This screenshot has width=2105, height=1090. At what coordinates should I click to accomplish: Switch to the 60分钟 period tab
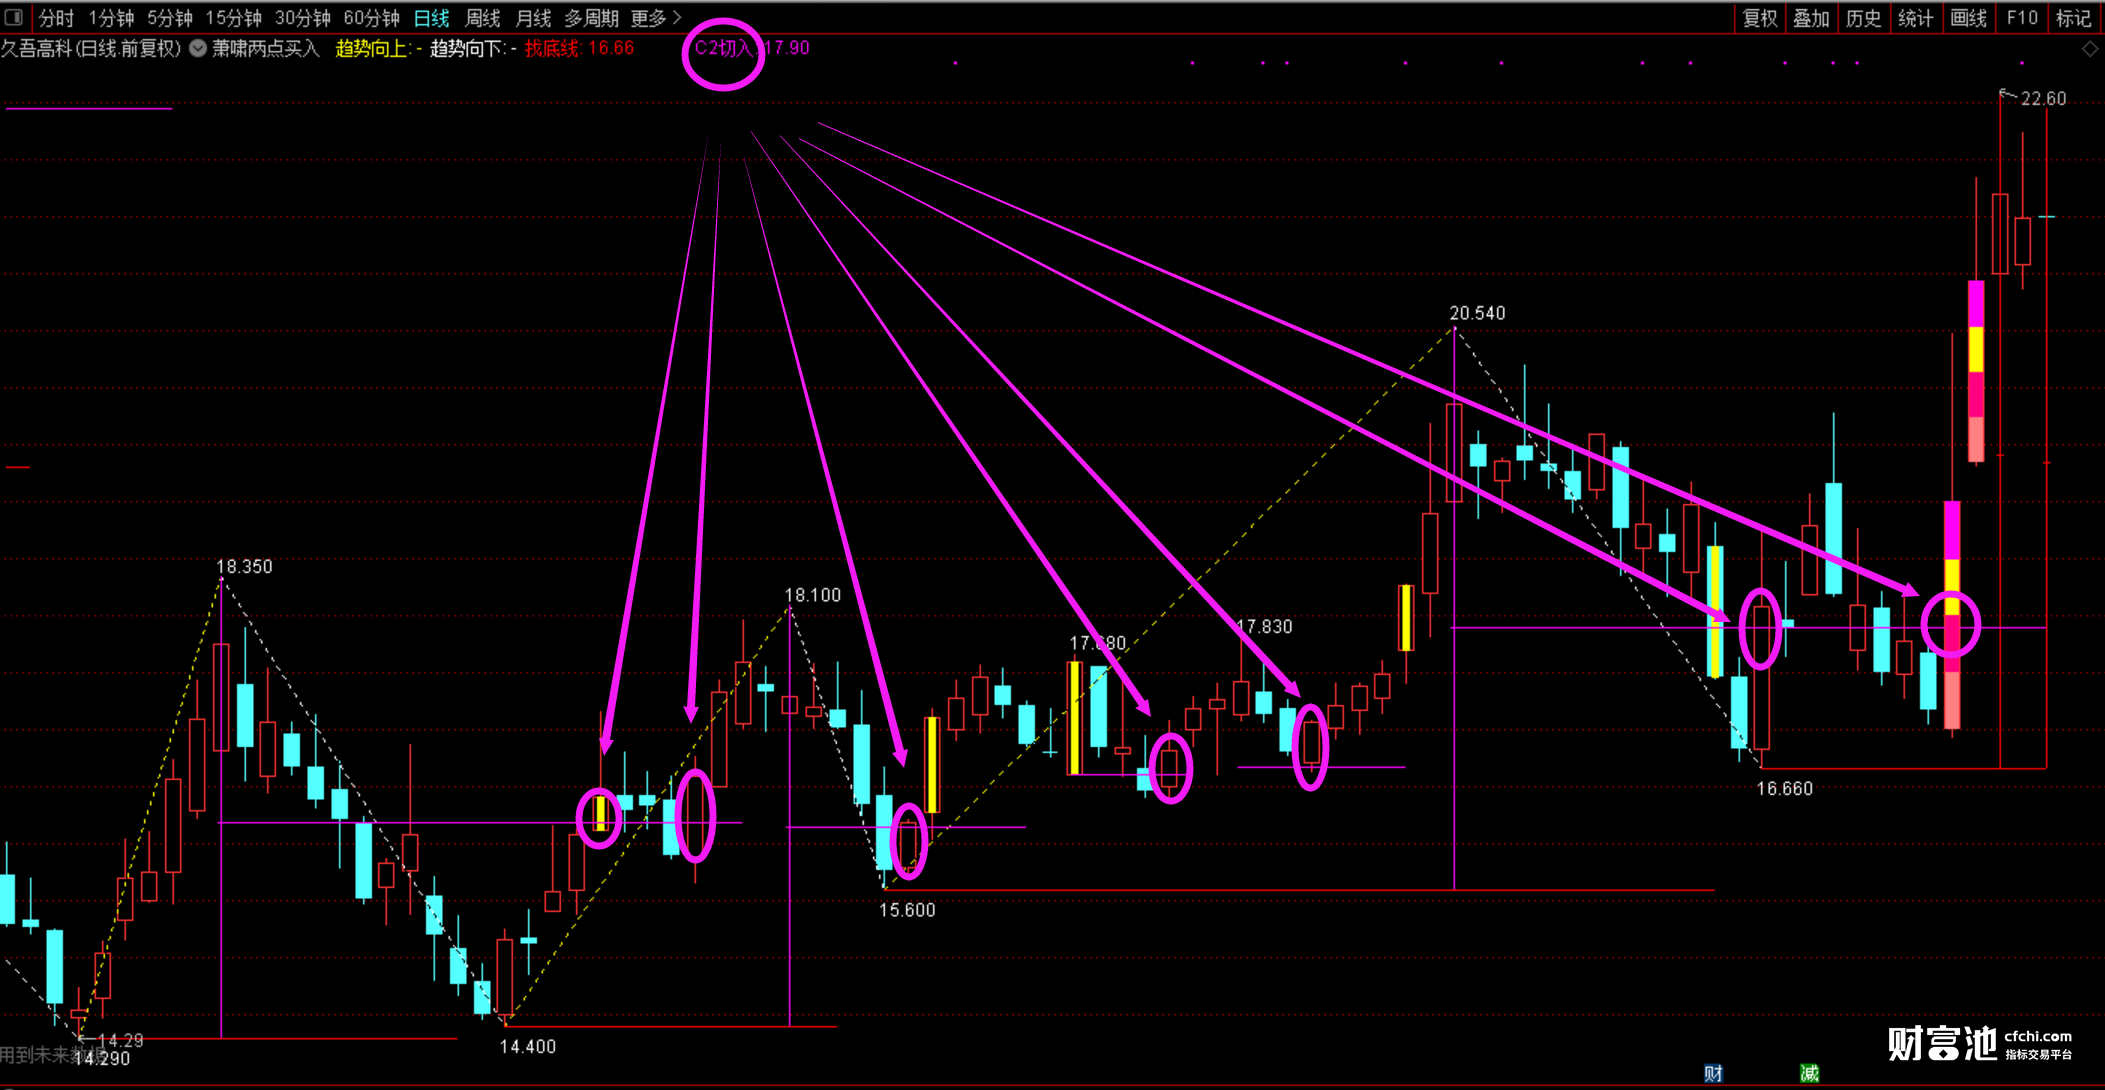point(371,18)
